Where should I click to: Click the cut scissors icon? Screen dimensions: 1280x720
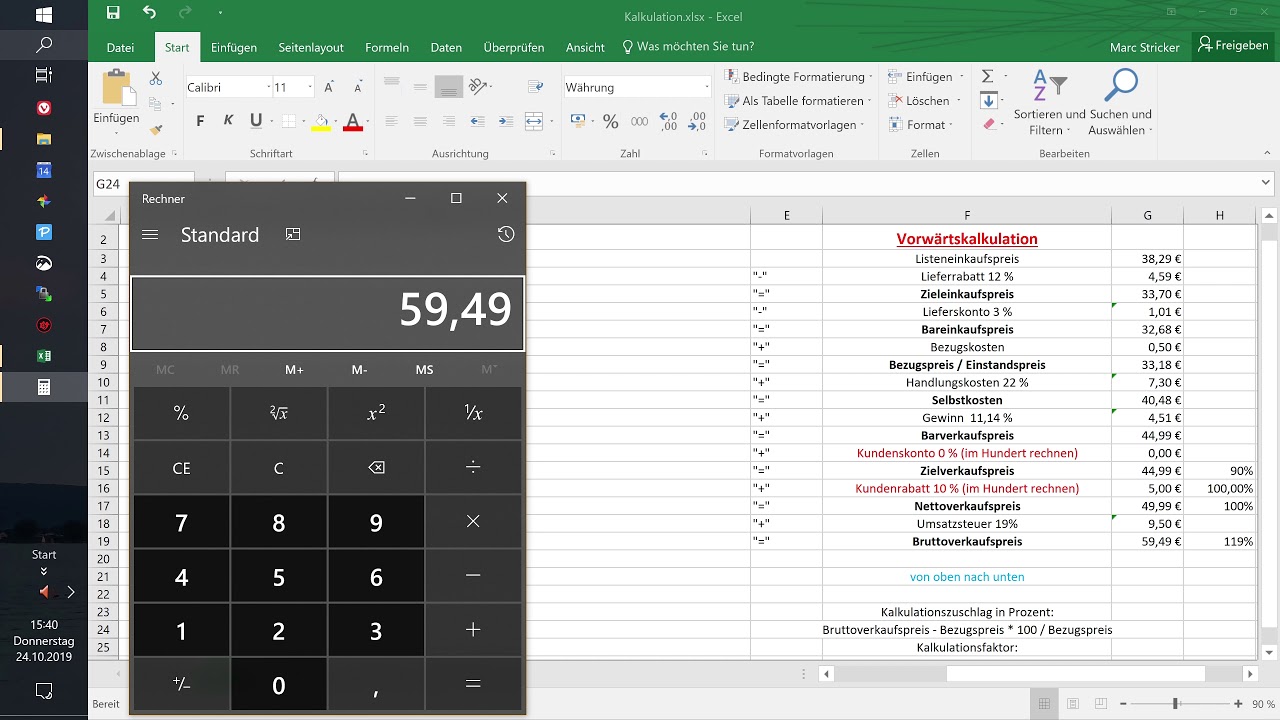[x=156, y=78]
